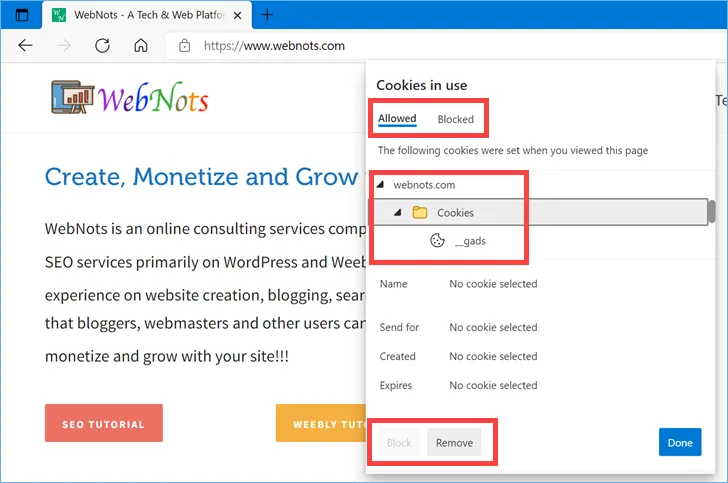The height and width of the screenshot is (483, 728).
Task: Open the site lock icon in address bar
Action: point(184,46)
